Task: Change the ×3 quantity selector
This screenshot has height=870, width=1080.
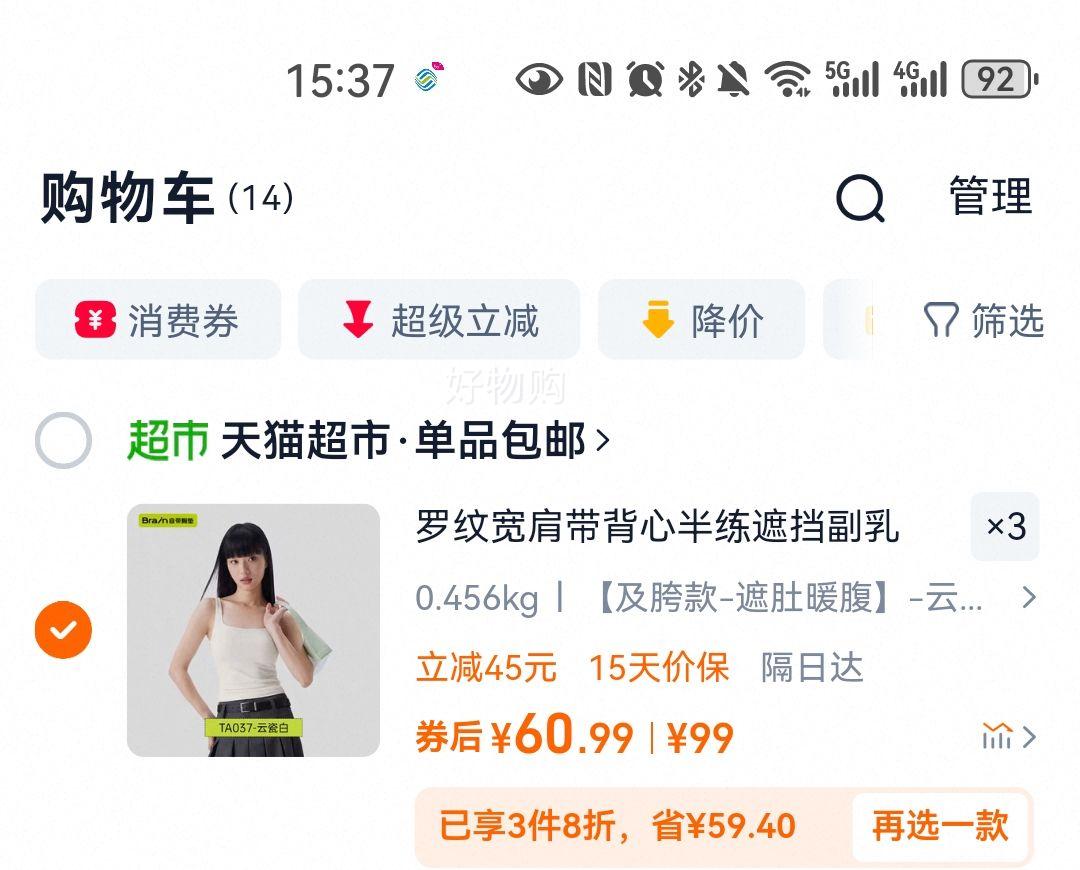Action: (1004, 527)
